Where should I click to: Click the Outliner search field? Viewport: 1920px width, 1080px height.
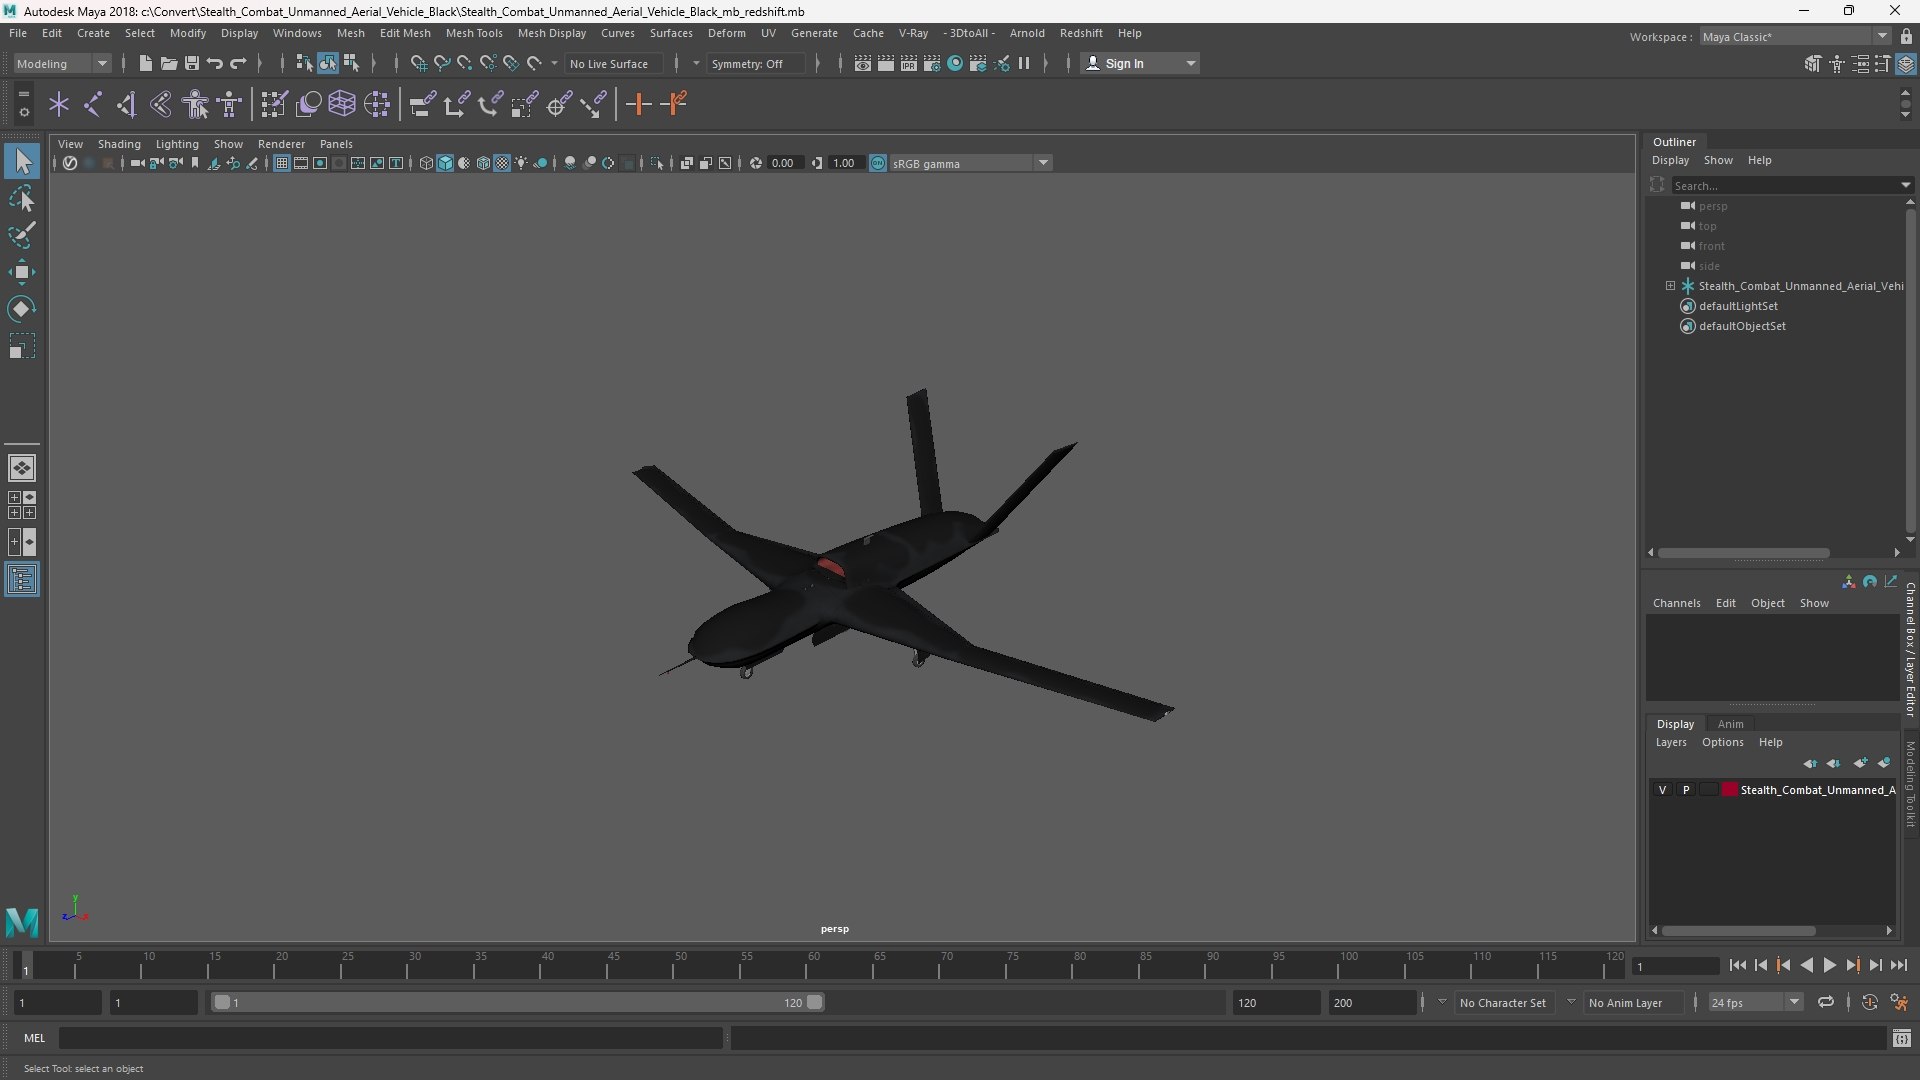pyautogui.click(x=1786, y=185)
